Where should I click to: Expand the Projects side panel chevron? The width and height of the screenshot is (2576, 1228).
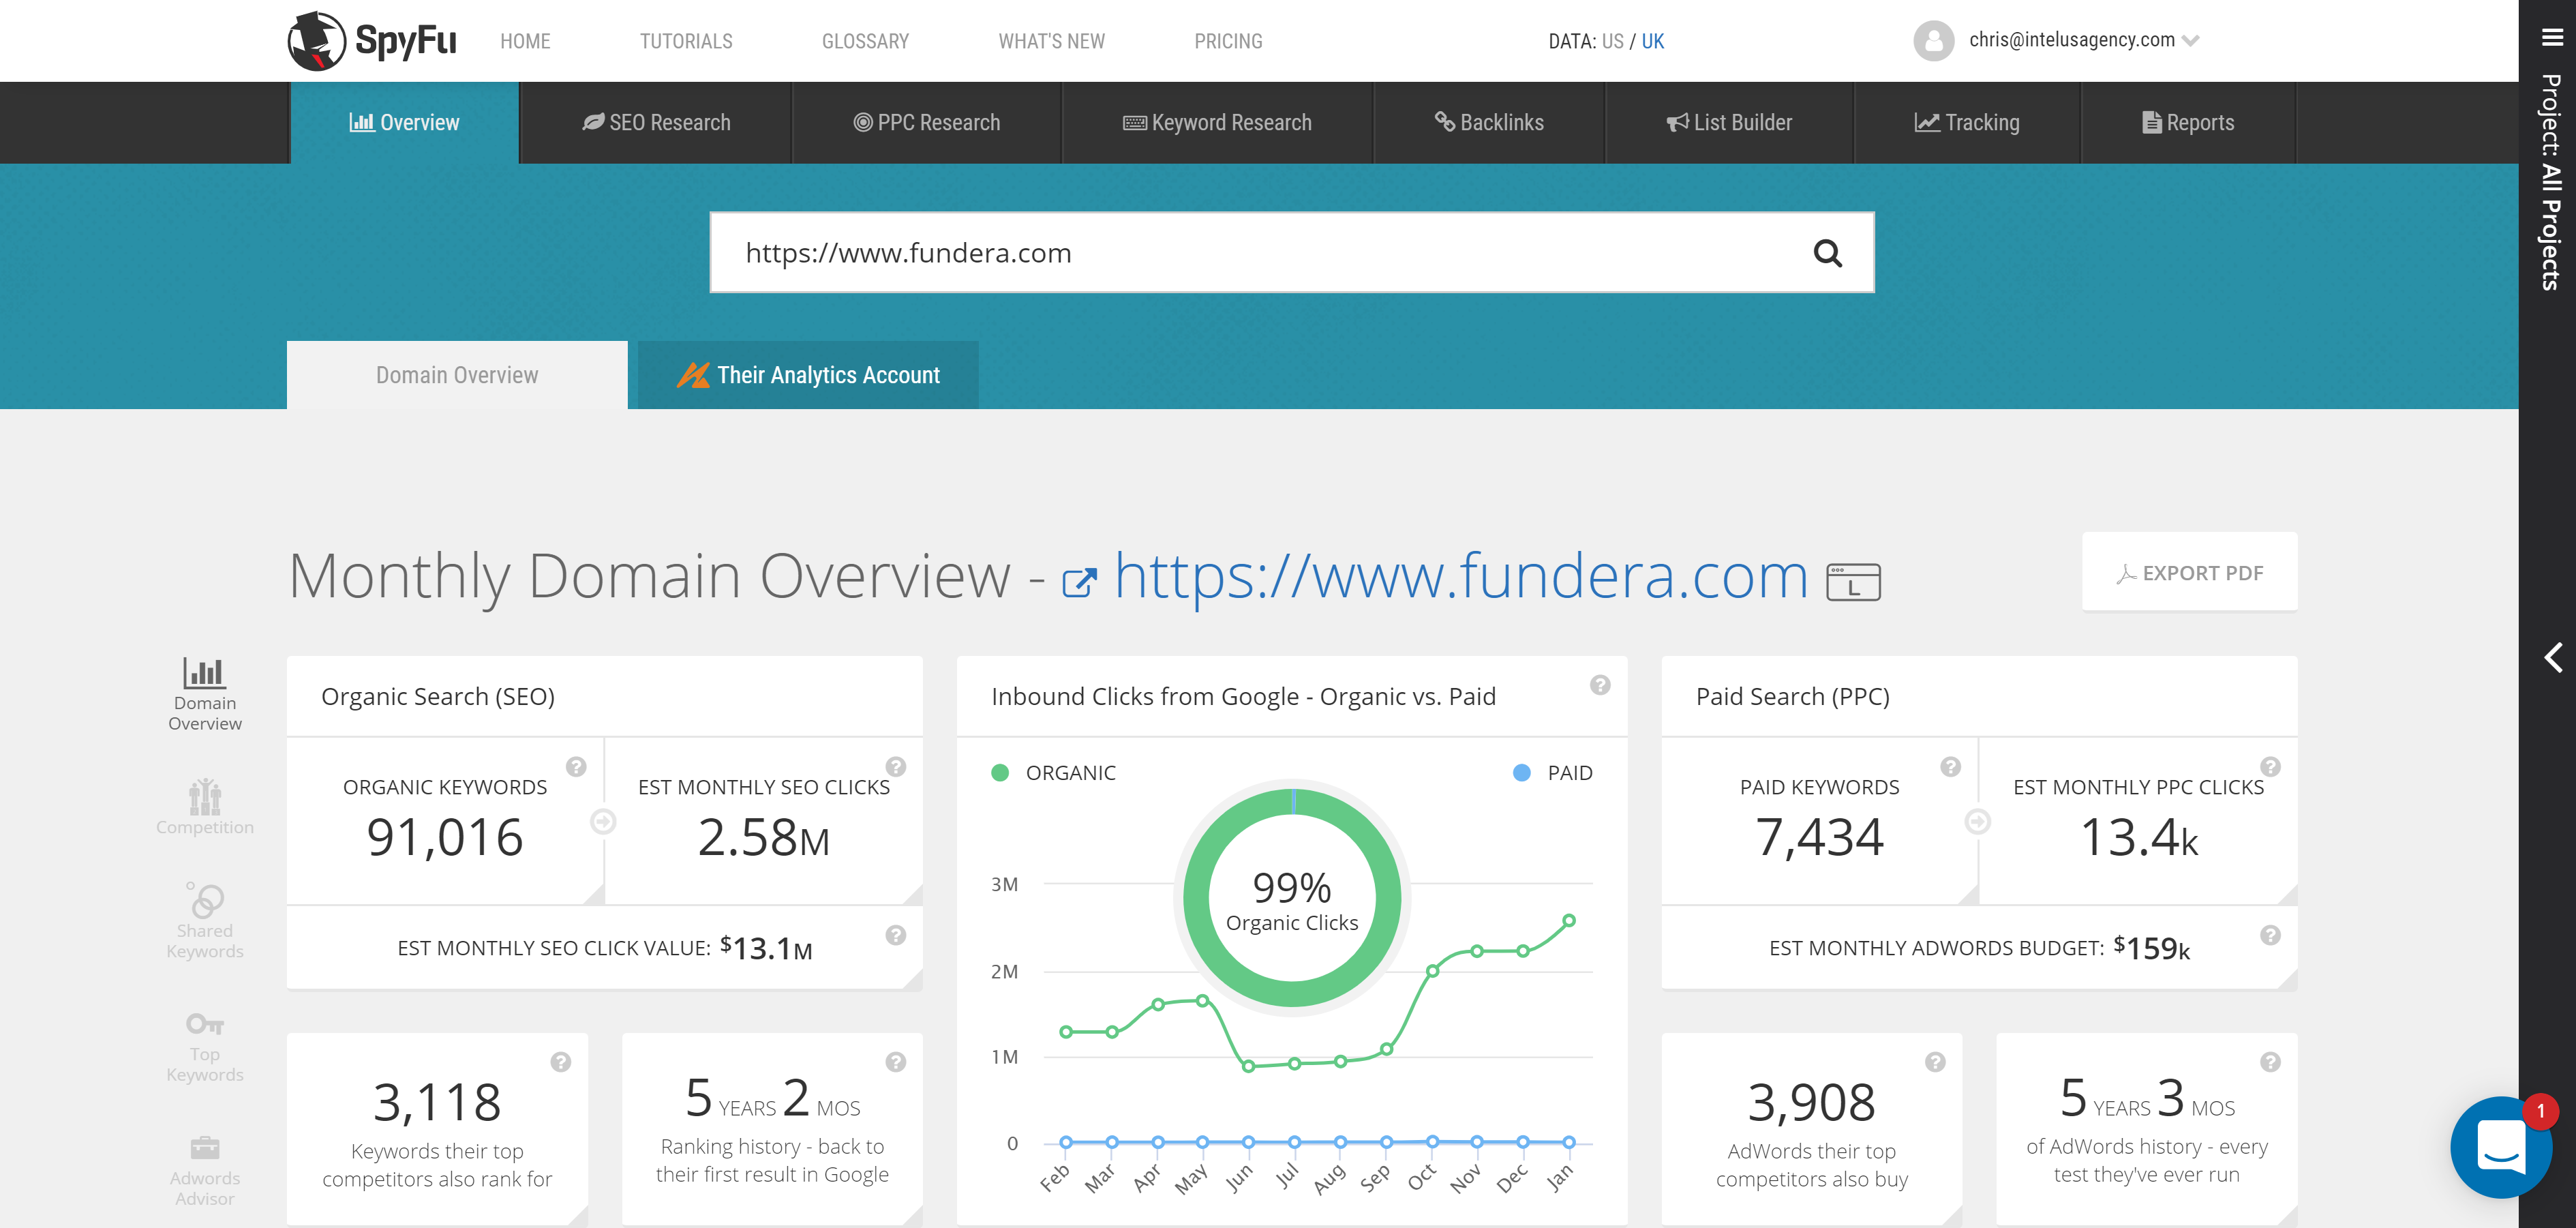coord(2553,657)
